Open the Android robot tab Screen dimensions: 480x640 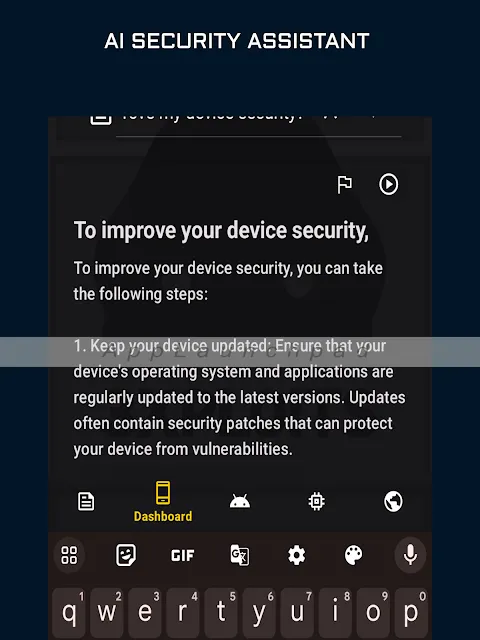(240, 501)
